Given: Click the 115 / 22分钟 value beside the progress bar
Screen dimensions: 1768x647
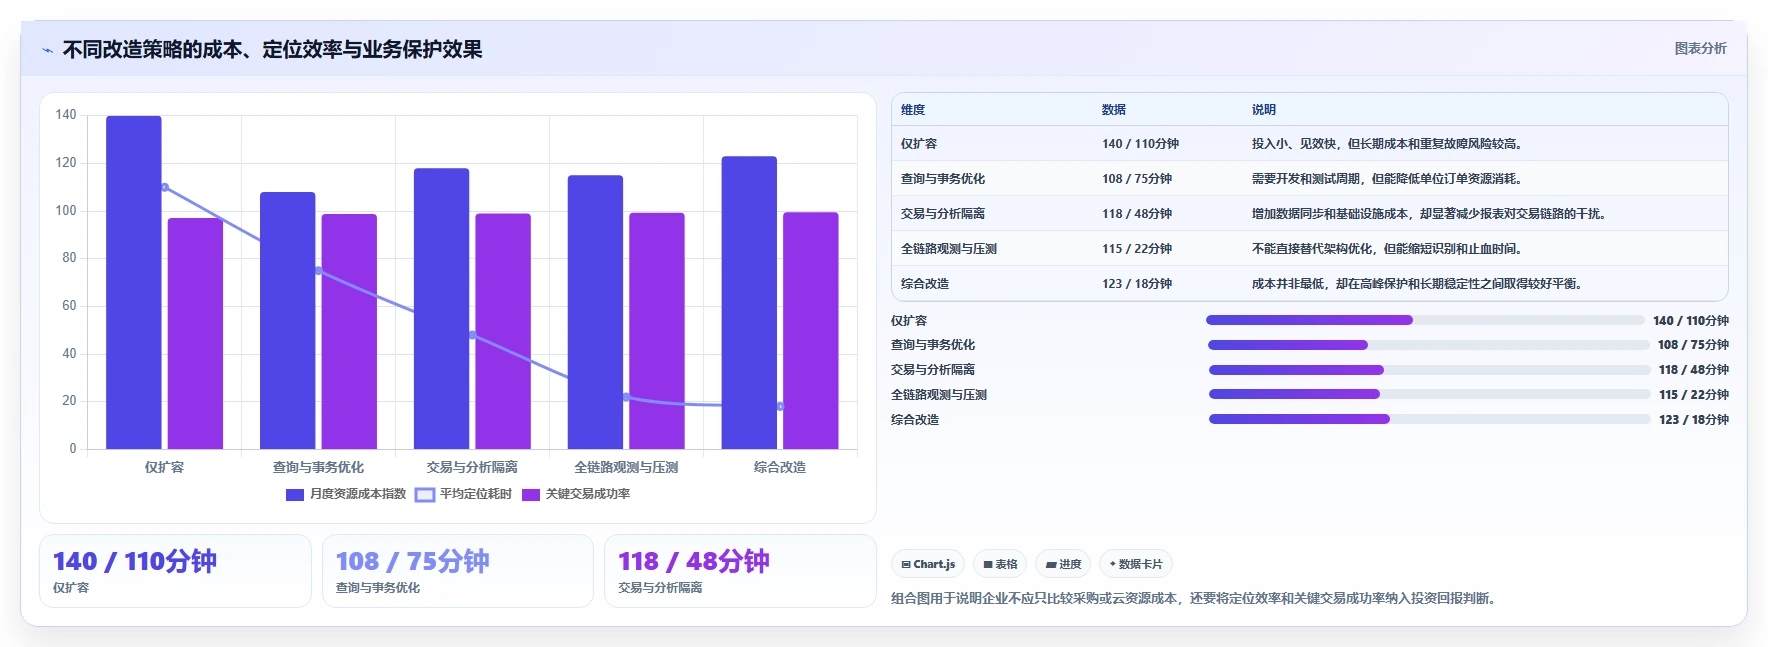Looking at the screenshot, I should 1694,395.
